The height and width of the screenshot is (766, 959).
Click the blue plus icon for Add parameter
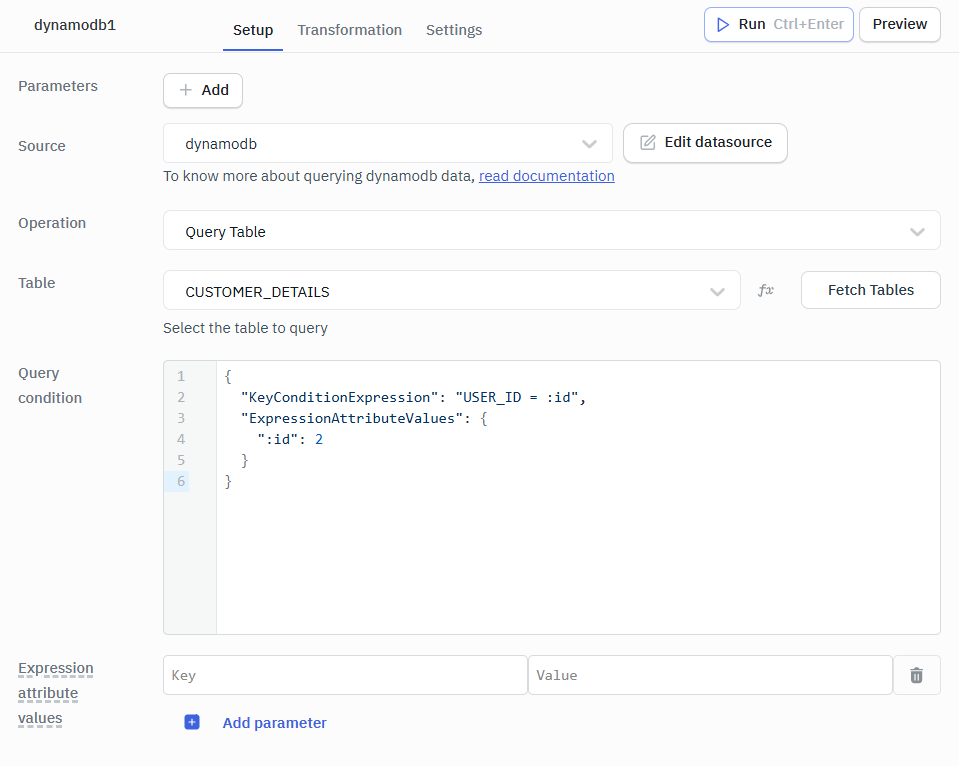pos(192,723)
